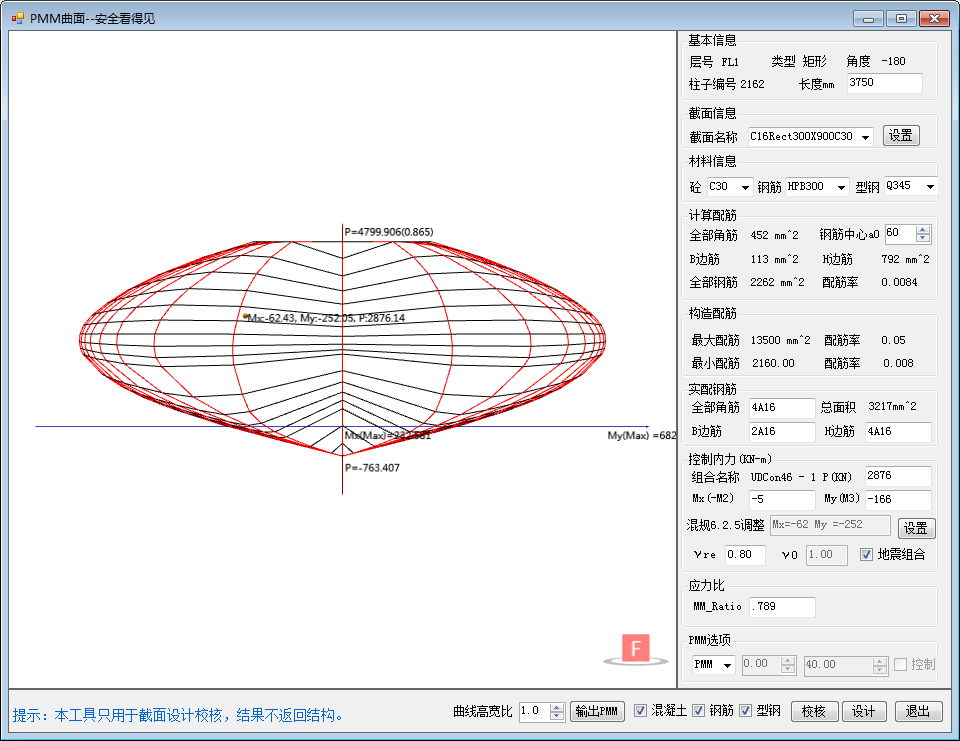The image size is (960, 741).
Task: Toggle the 地震组合 checkbox
Action: [x=866, y=555]
